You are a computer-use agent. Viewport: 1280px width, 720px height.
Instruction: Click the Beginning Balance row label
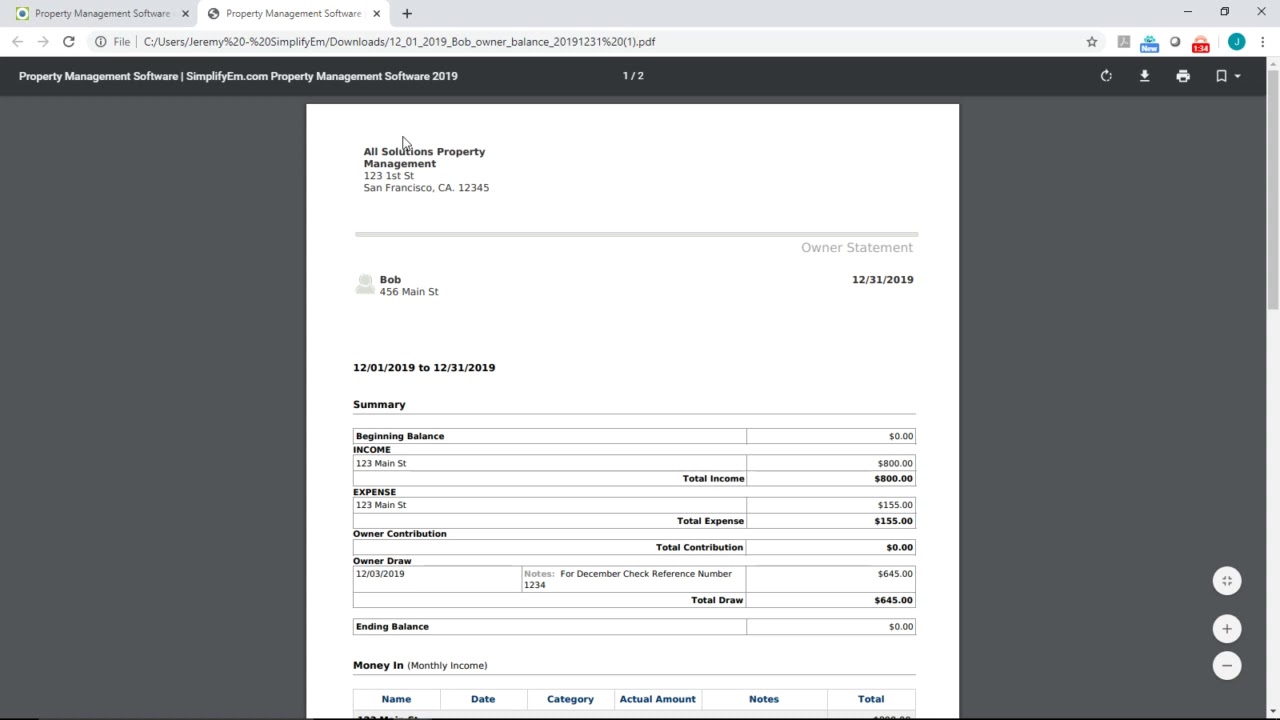(x=400, y=436)
